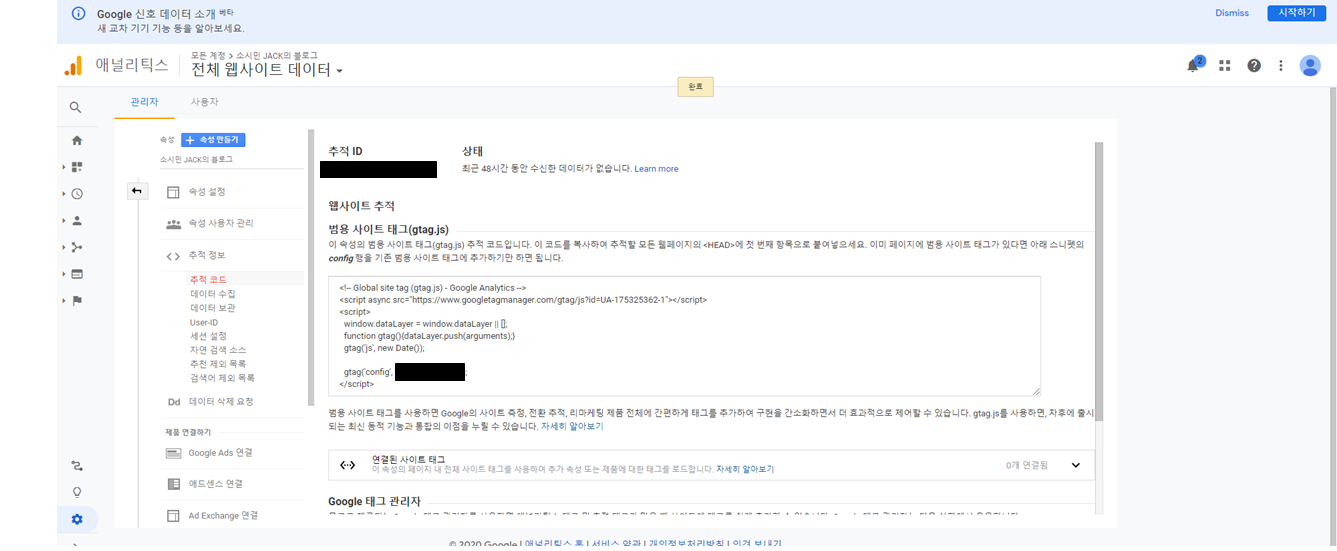Viewport: 1337px width, 551px height.
Task: Go to Home via the house icon
Action: [77, 140]
